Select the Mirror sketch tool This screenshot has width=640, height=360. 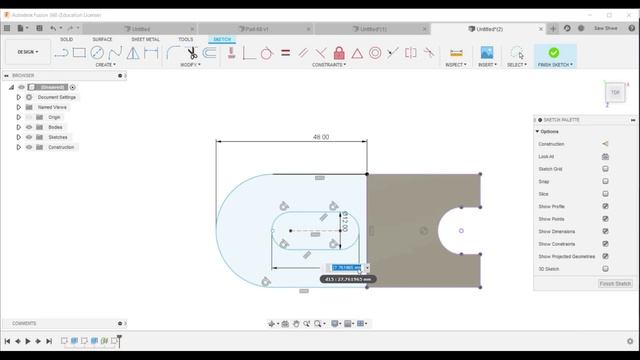[133, 53]
